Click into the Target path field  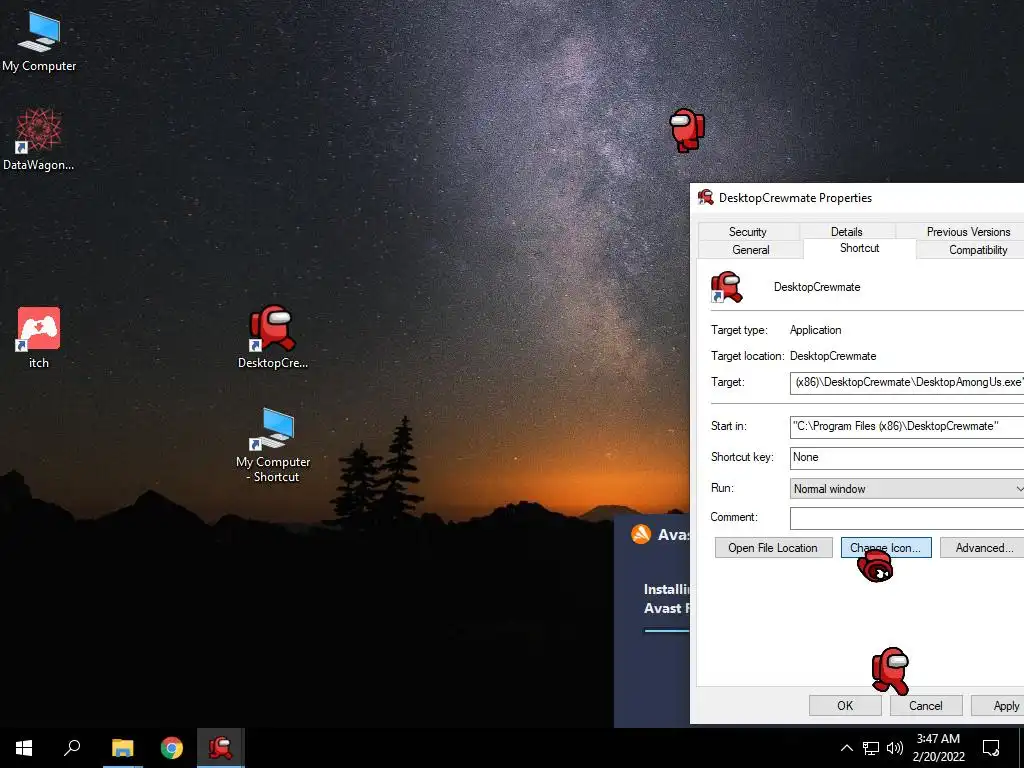tap(907, 383)
